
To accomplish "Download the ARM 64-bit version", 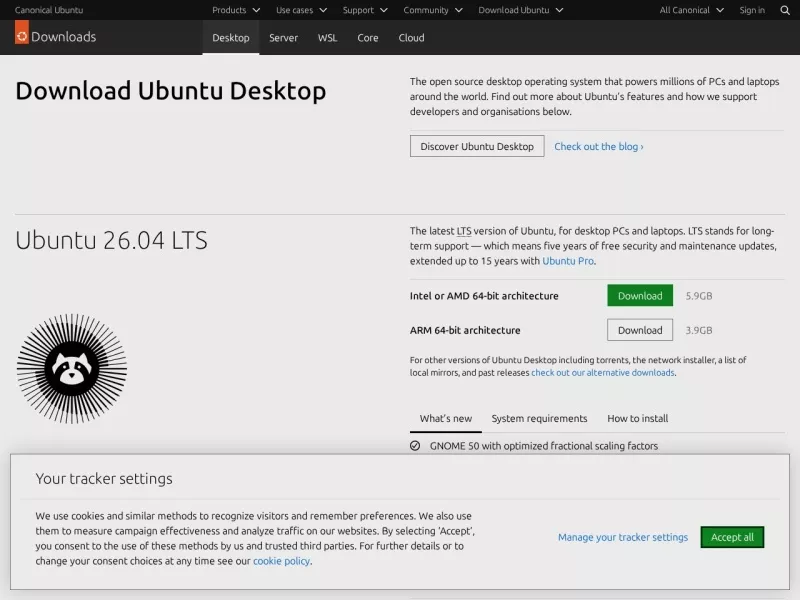I will point(640,330).
